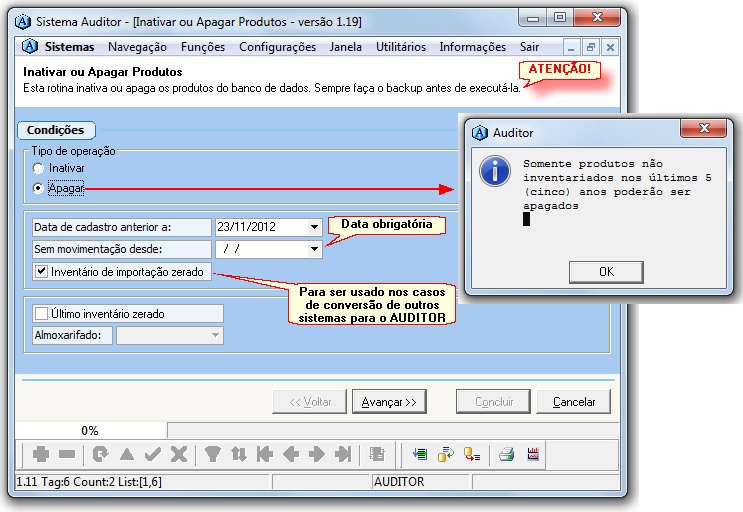Click the up triangle edit toolbar icon
Image resolution: width=743 pixels, height=512 pixels.
click(127, 454)
